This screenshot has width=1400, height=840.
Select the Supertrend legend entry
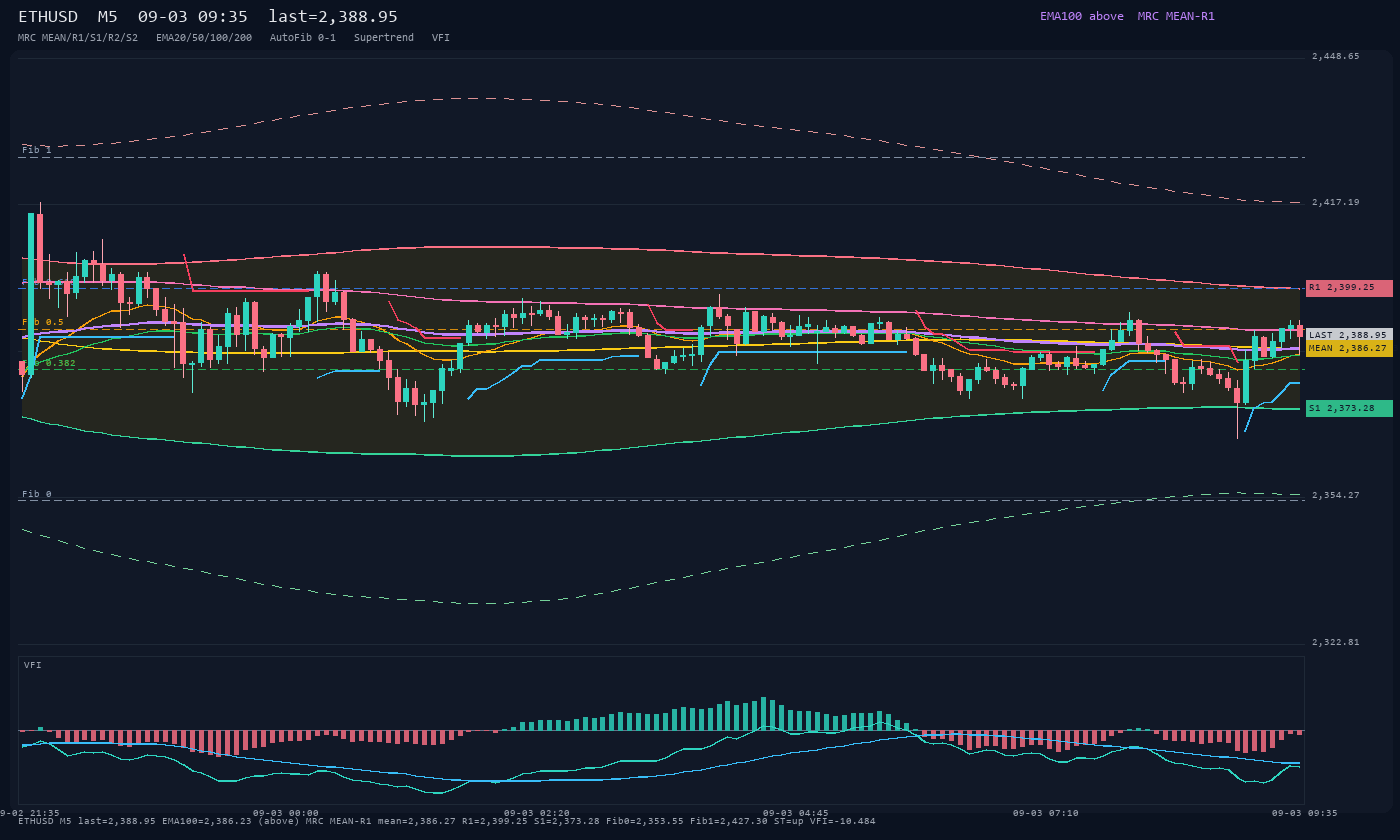pyautogui.click(x=384, y=38)
